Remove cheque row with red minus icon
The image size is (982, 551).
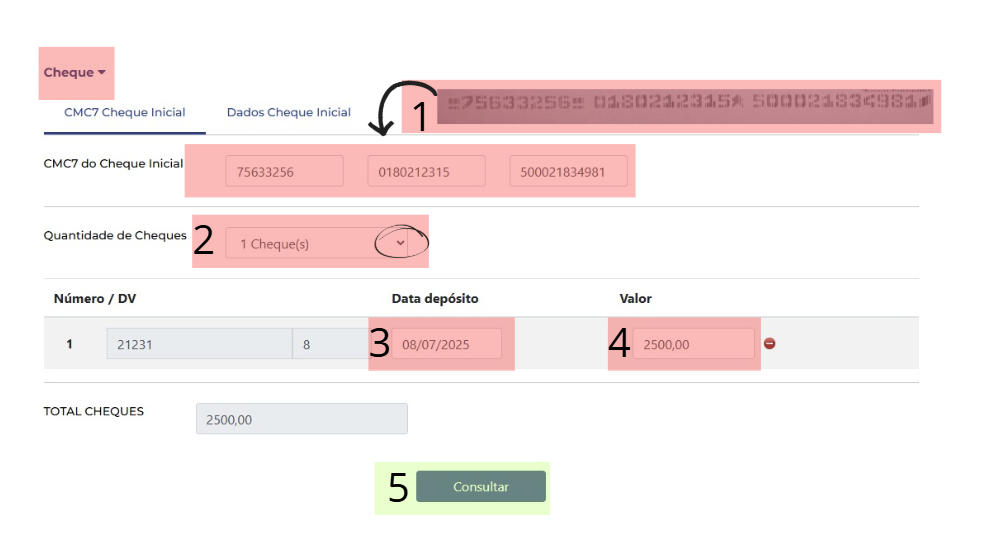pyautogui.click(x=770, y=343)
